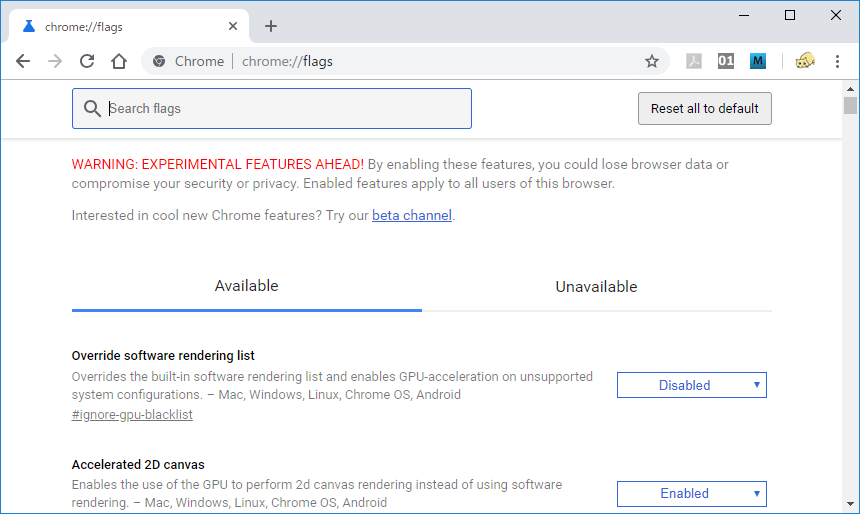Click the browser back arrow
This screenshot has height=514, width=860.
coord(23,61)
